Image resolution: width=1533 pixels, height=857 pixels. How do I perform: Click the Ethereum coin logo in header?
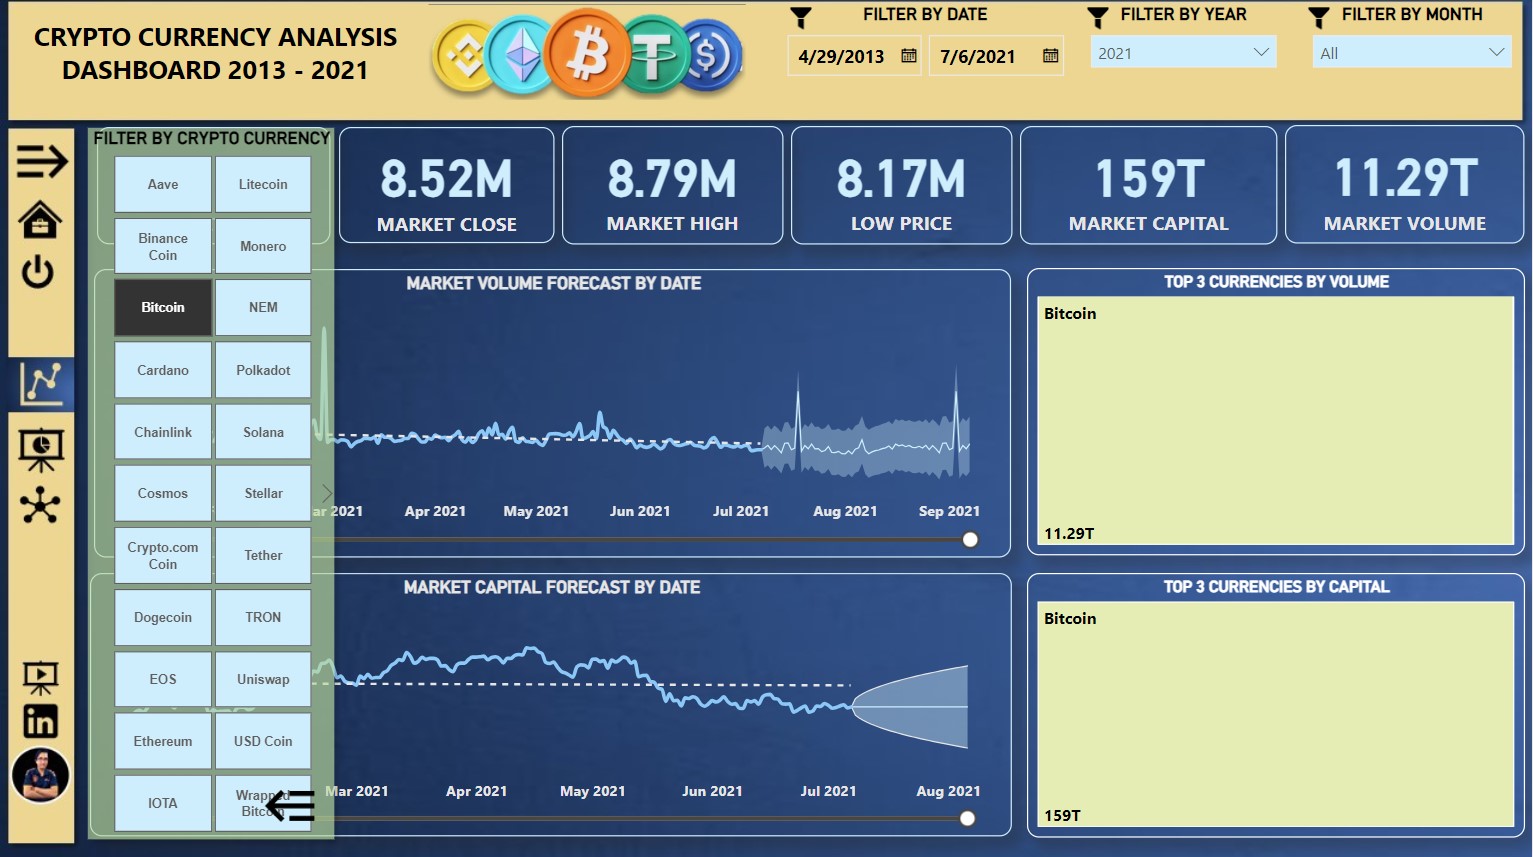[x=520, y=56]
